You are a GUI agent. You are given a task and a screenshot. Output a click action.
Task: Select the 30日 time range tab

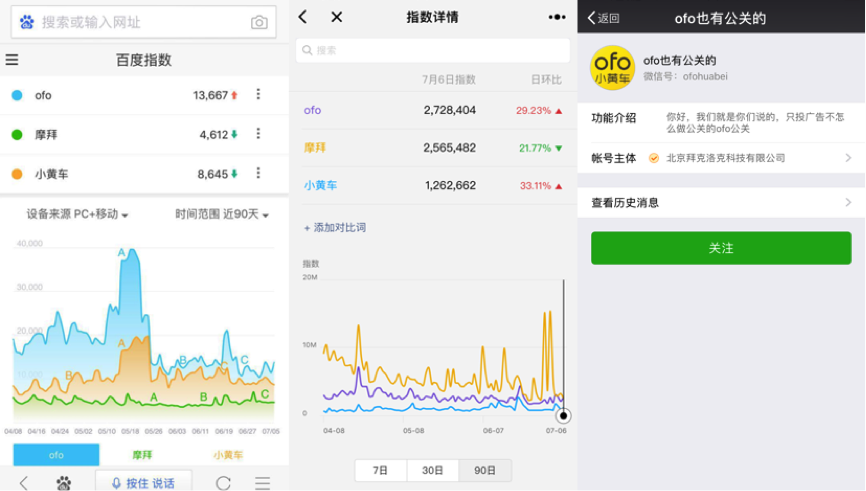coord(432,470)
